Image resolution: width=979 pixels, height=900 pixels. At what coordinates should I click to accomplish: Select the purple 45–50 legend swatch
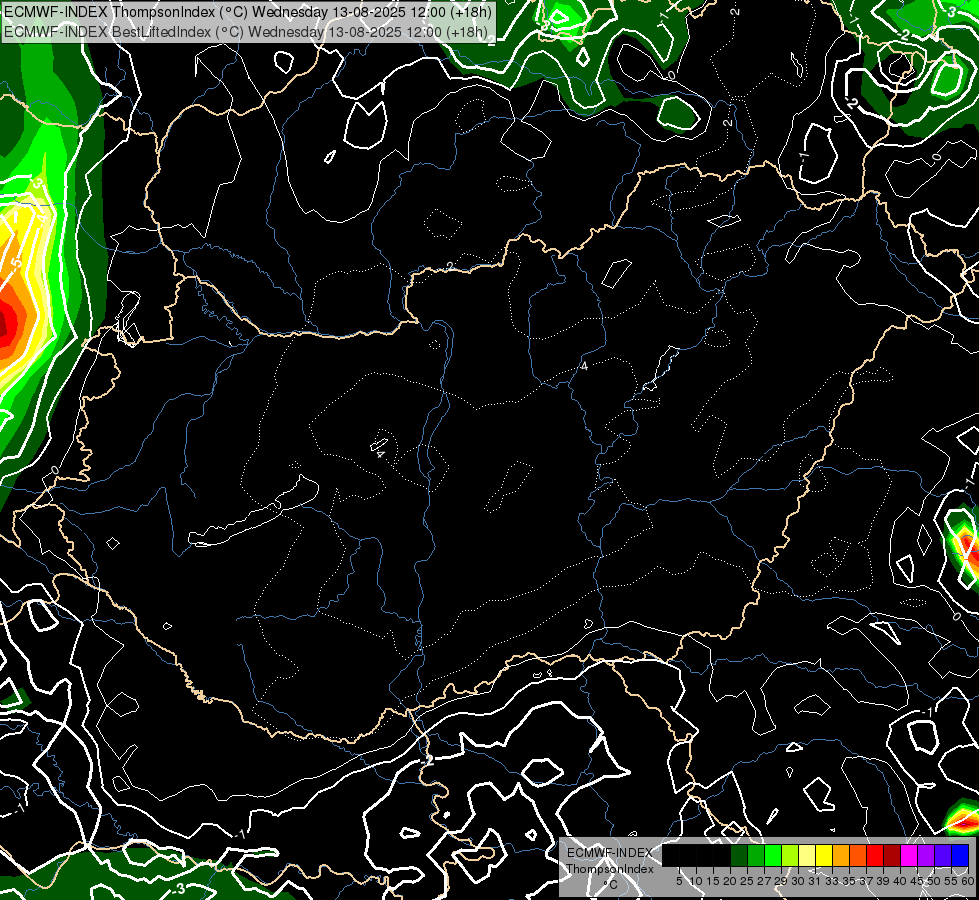click(926, 855)
